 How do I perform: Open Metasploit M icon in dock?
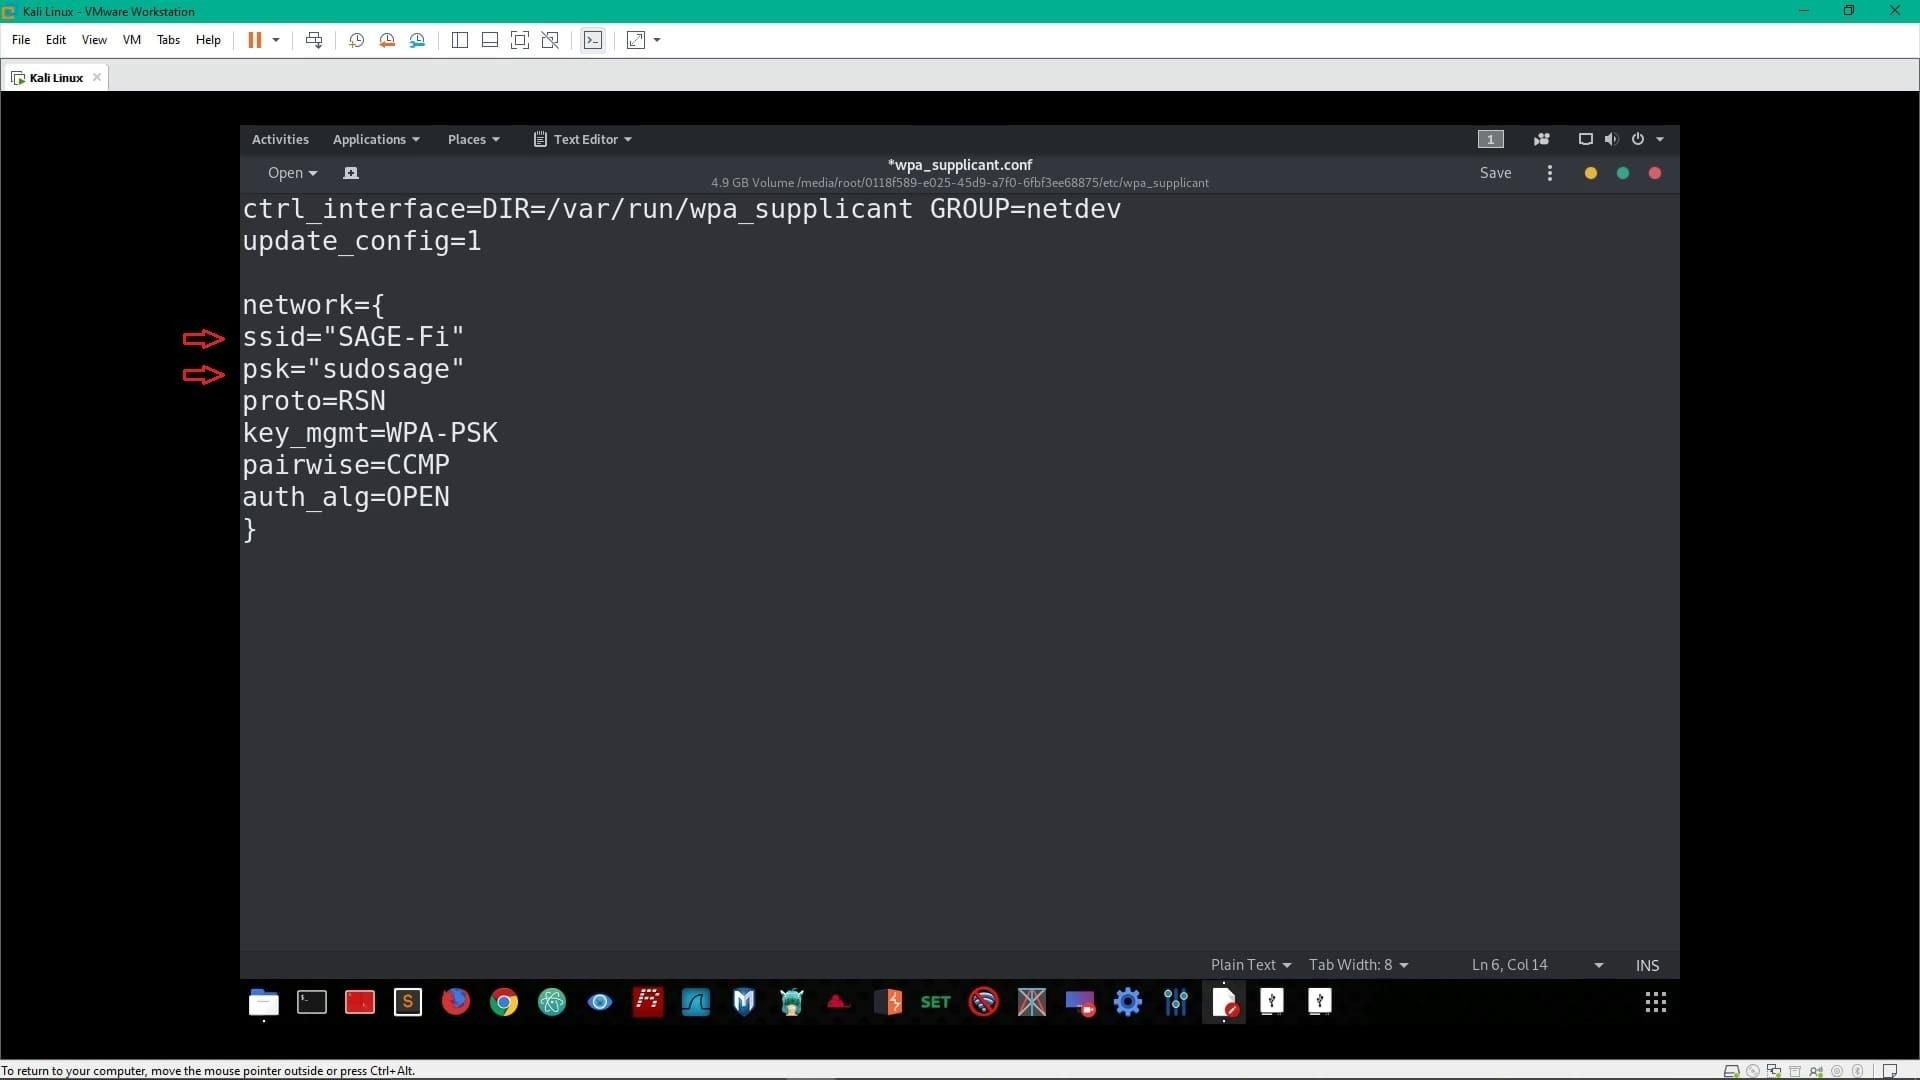pyautogui.click(x=744, y=1002)
